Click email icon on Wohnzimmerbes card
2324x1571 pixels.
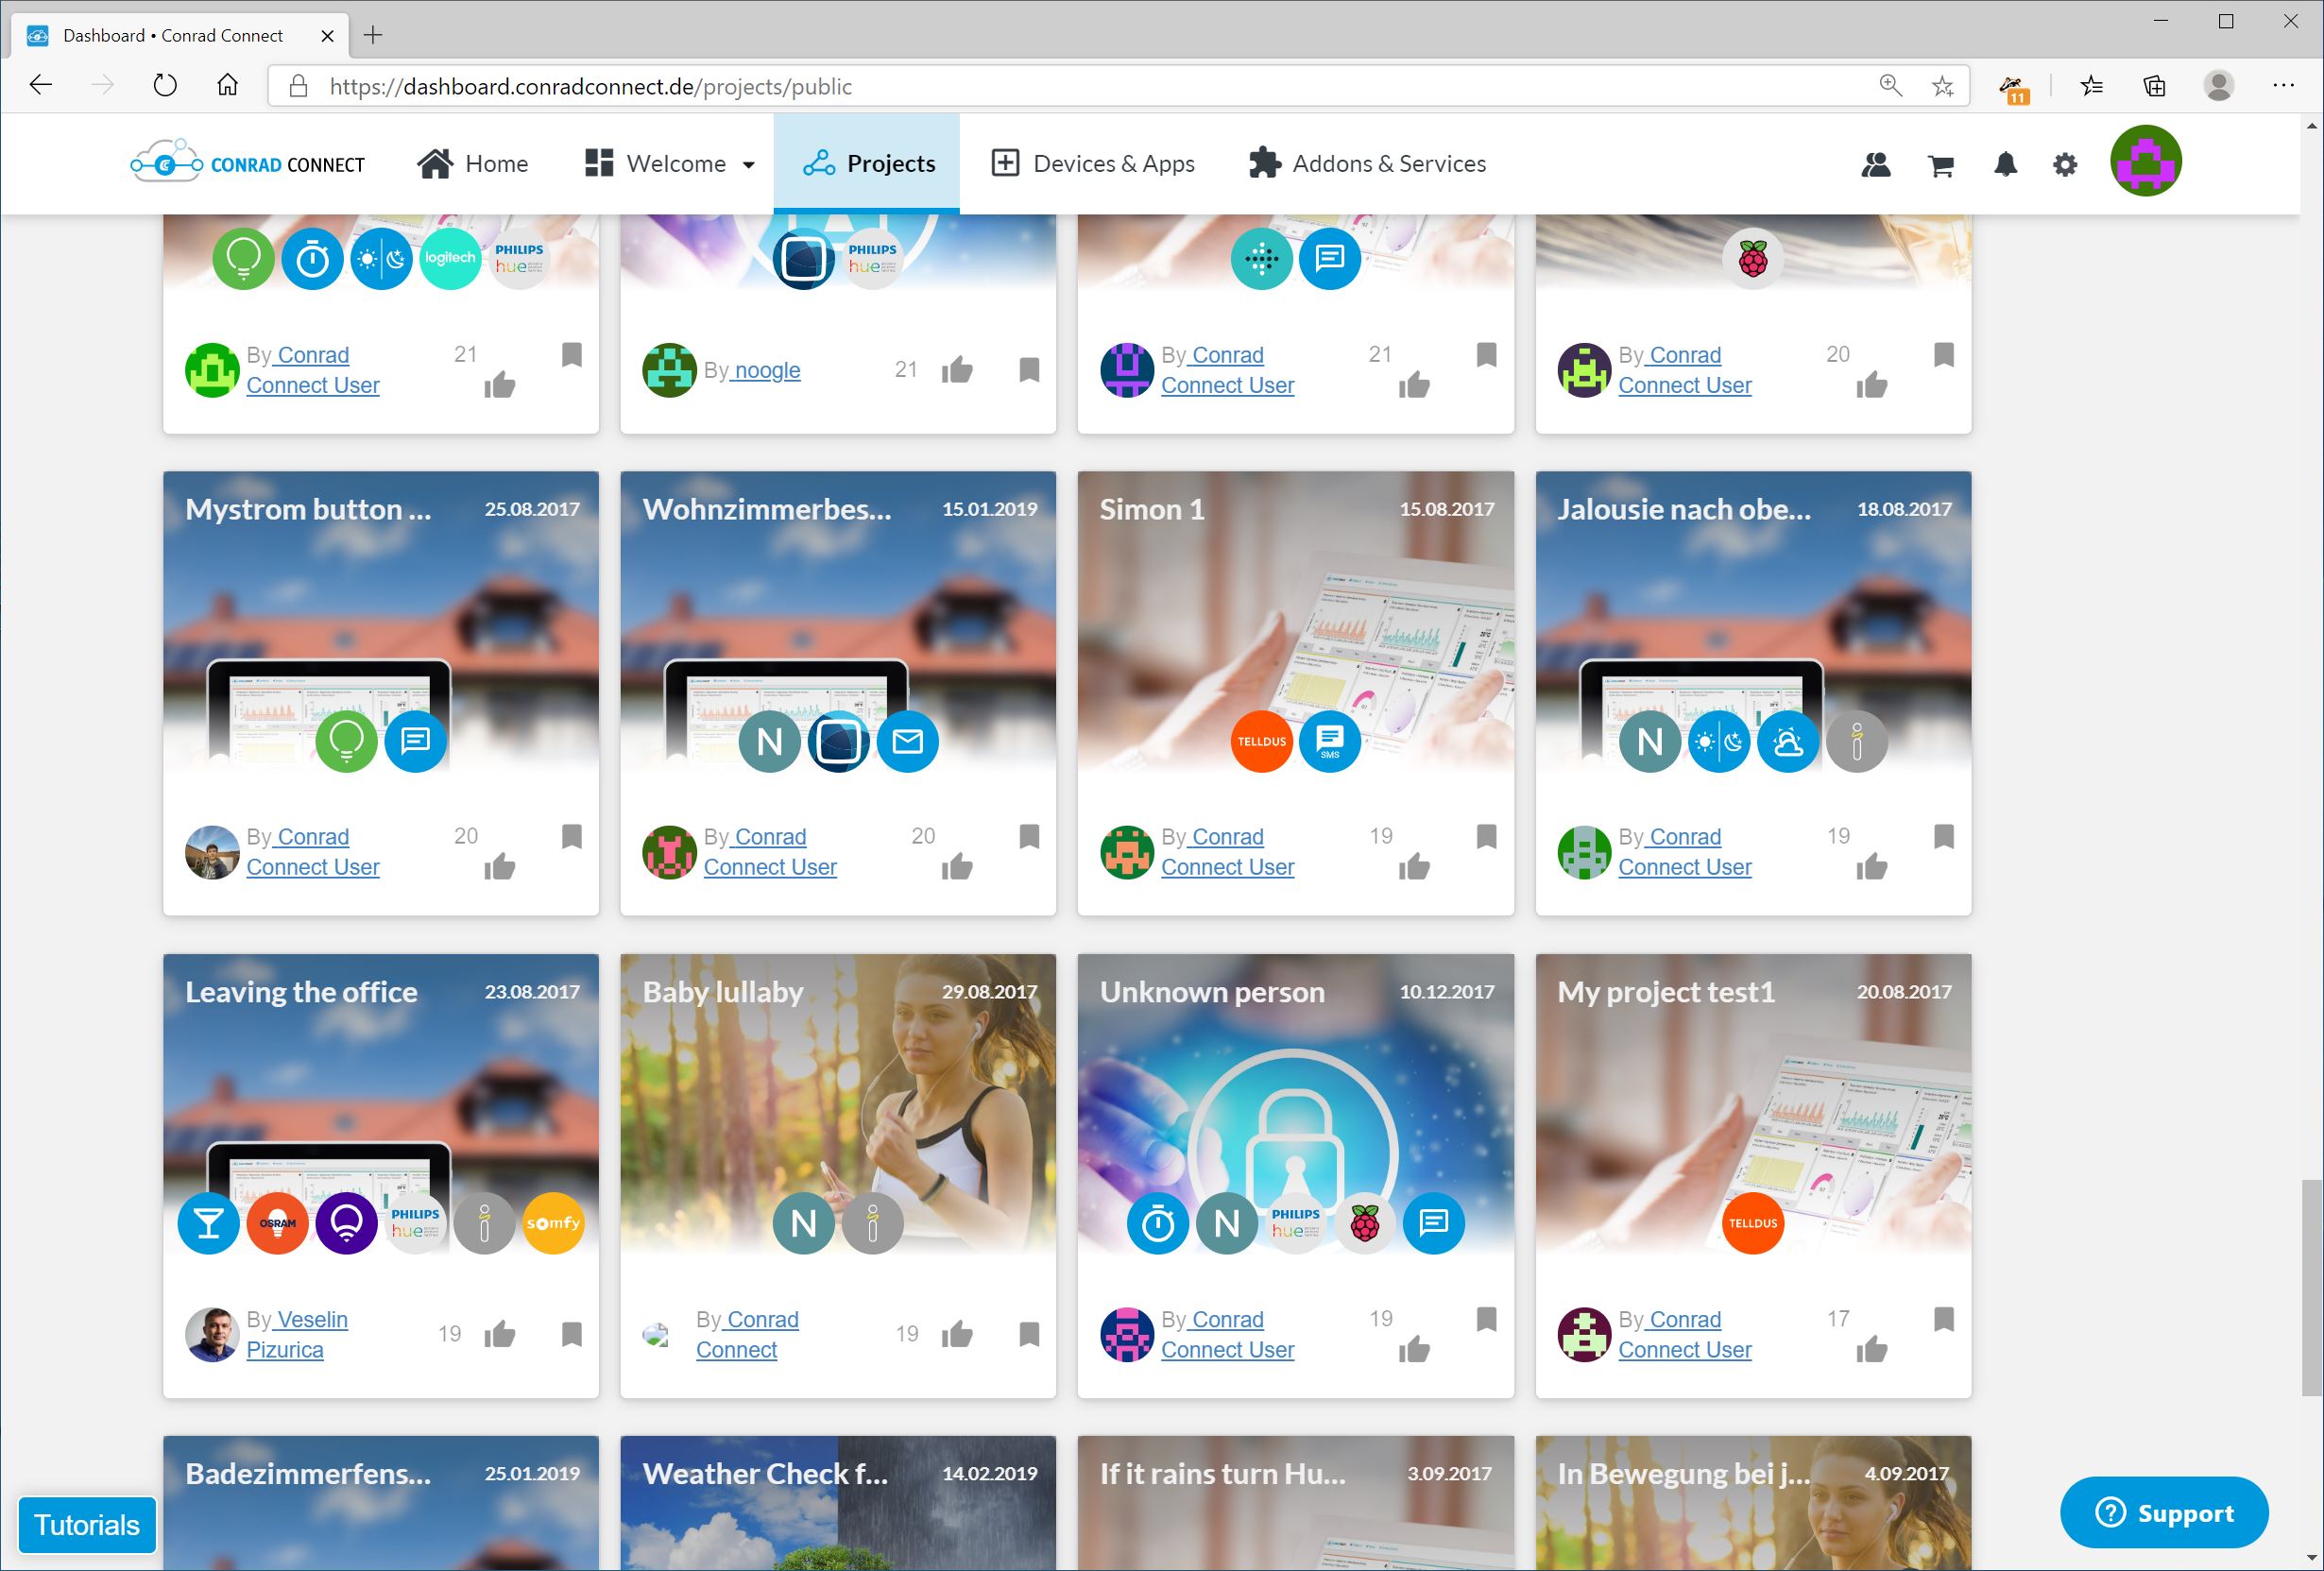click(x=907, y=741)
